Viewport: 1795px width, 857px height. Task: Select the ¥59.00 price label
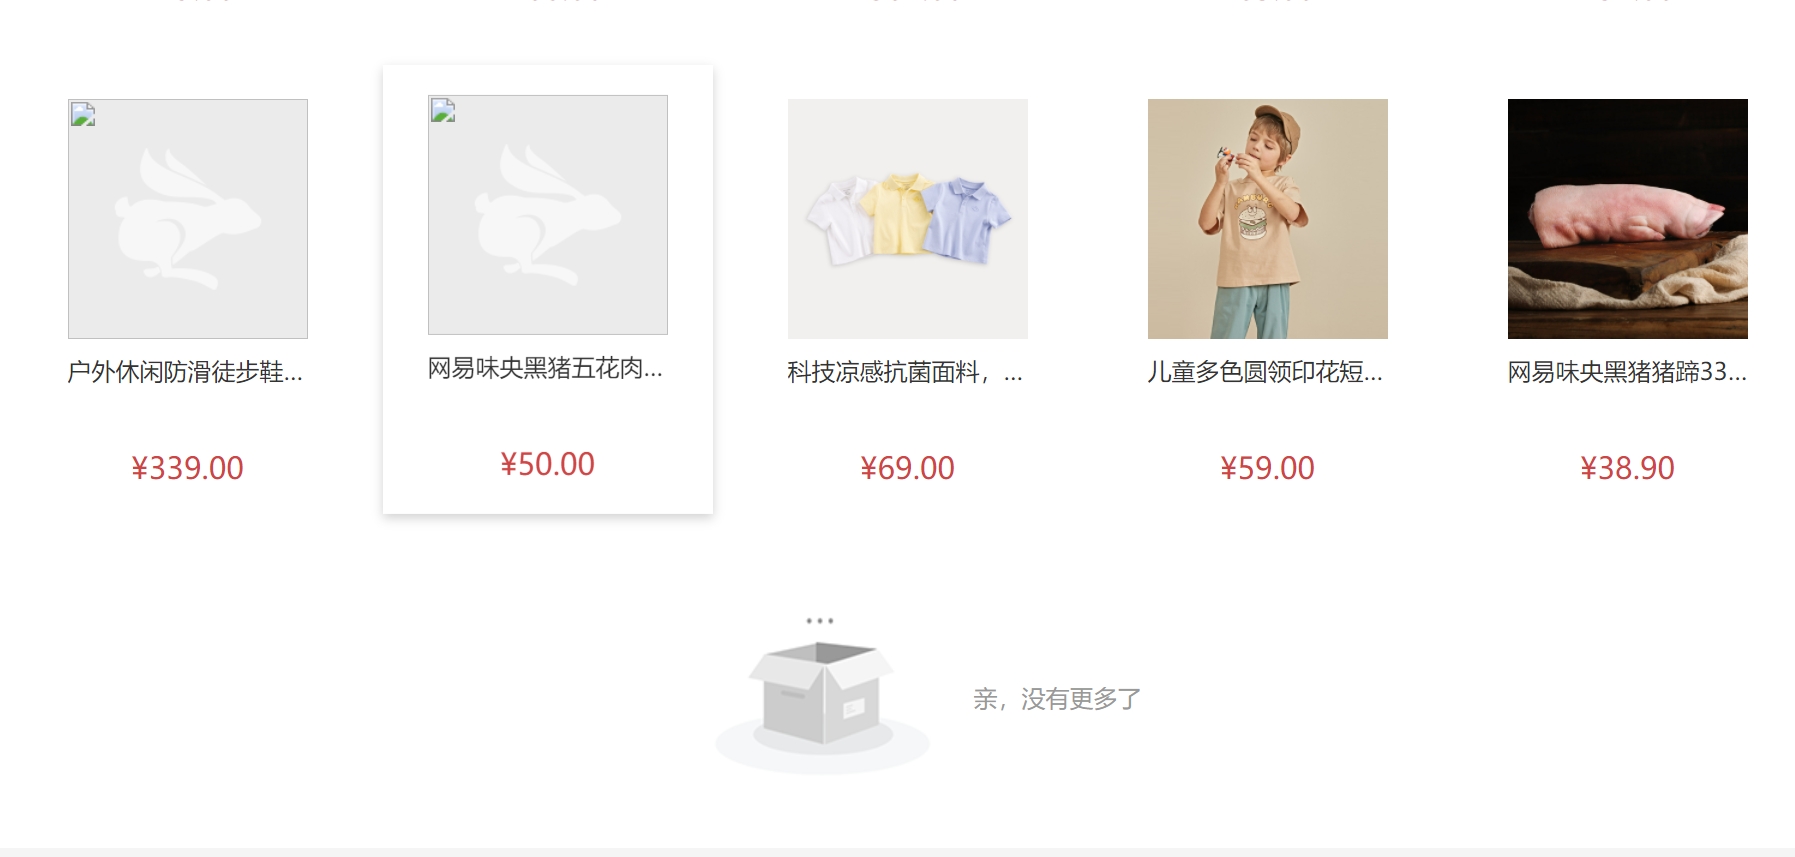click(1268, 468)
